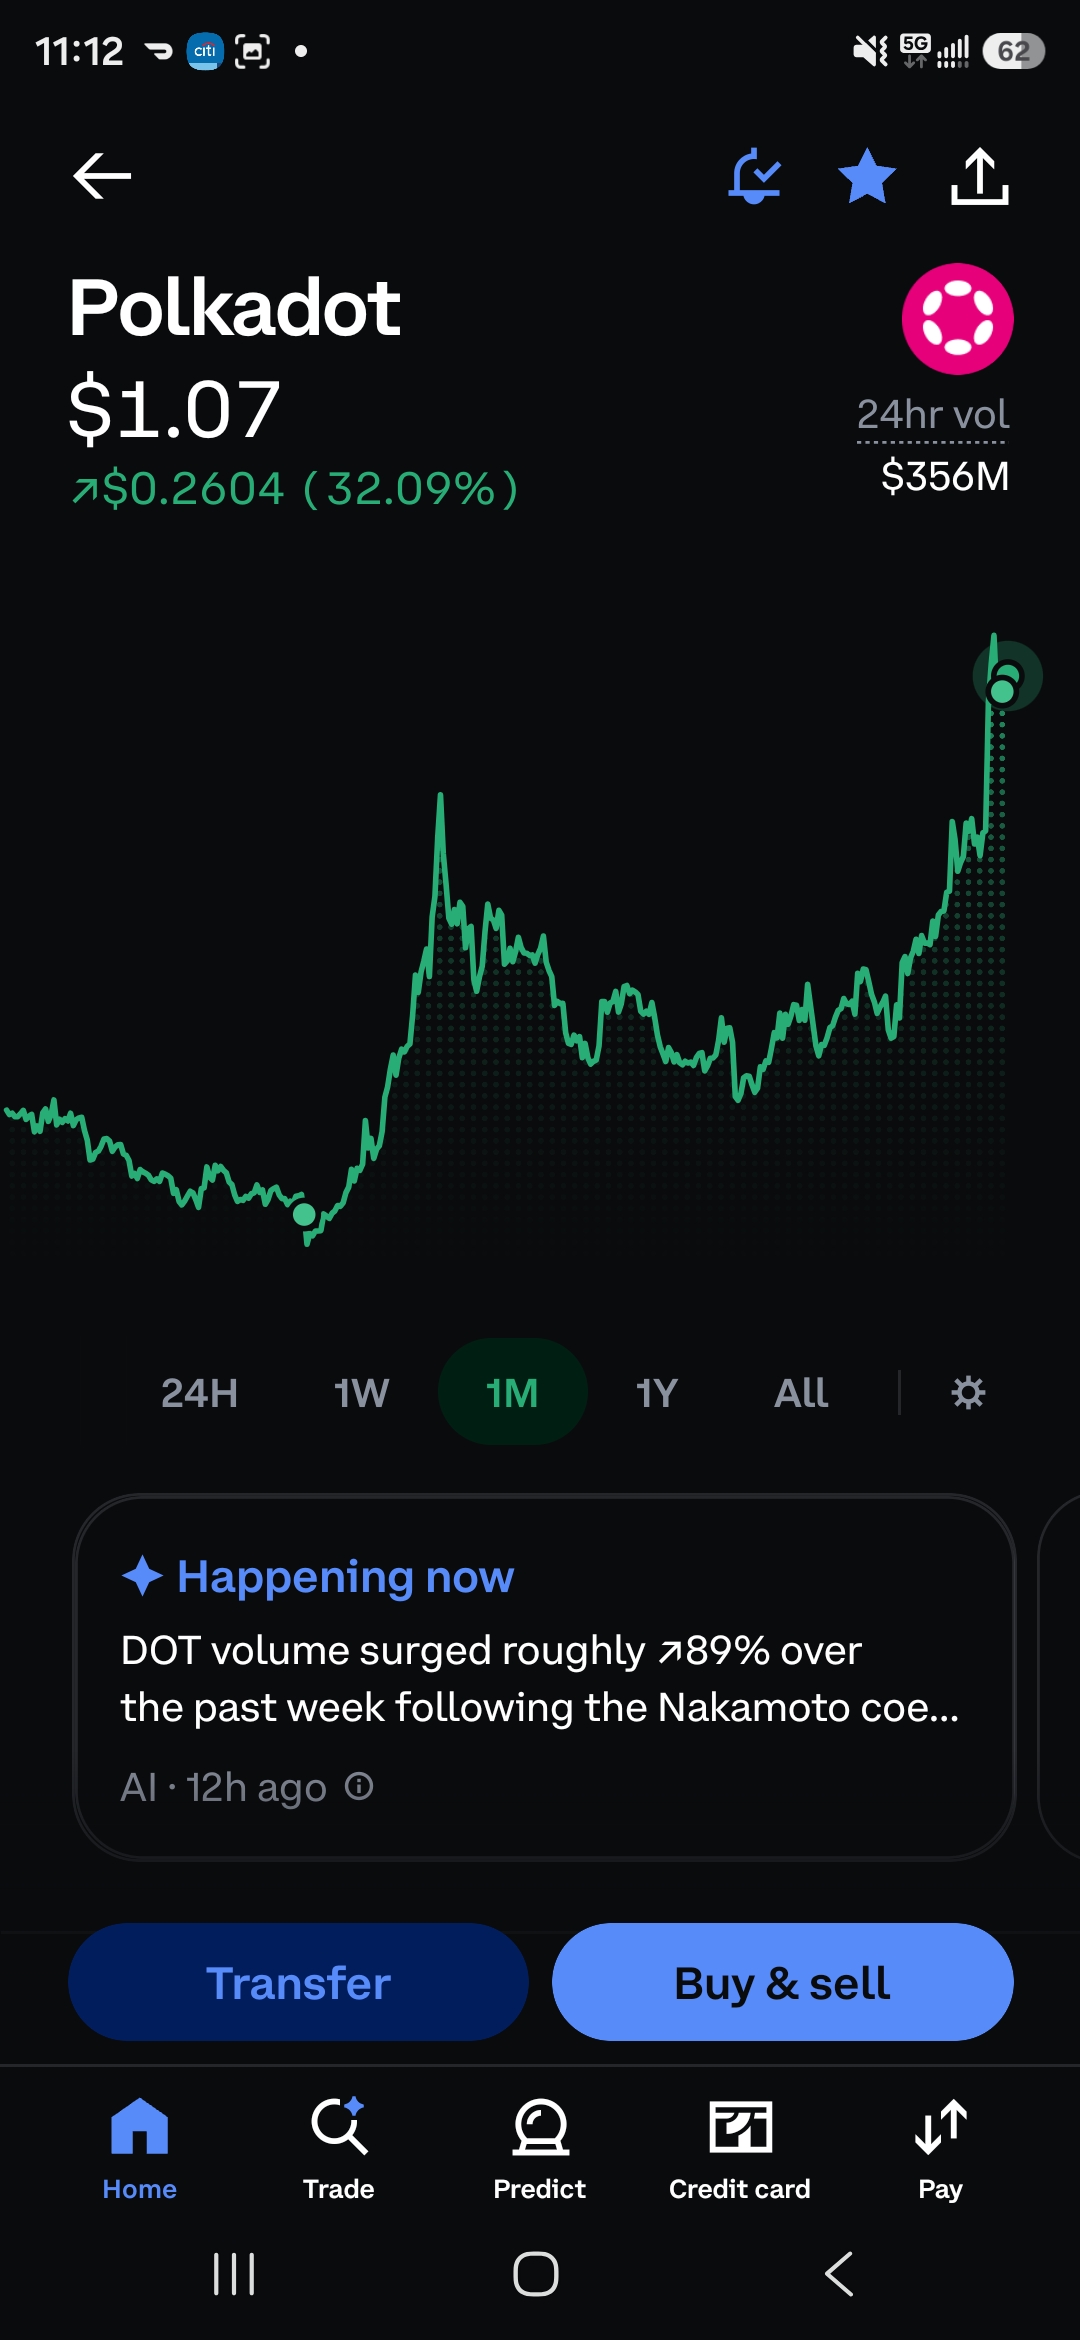This screenshot has height=2340, width=1080.
Task: Tap the AI info circle icon
Action: click(x=359, y=1786)
